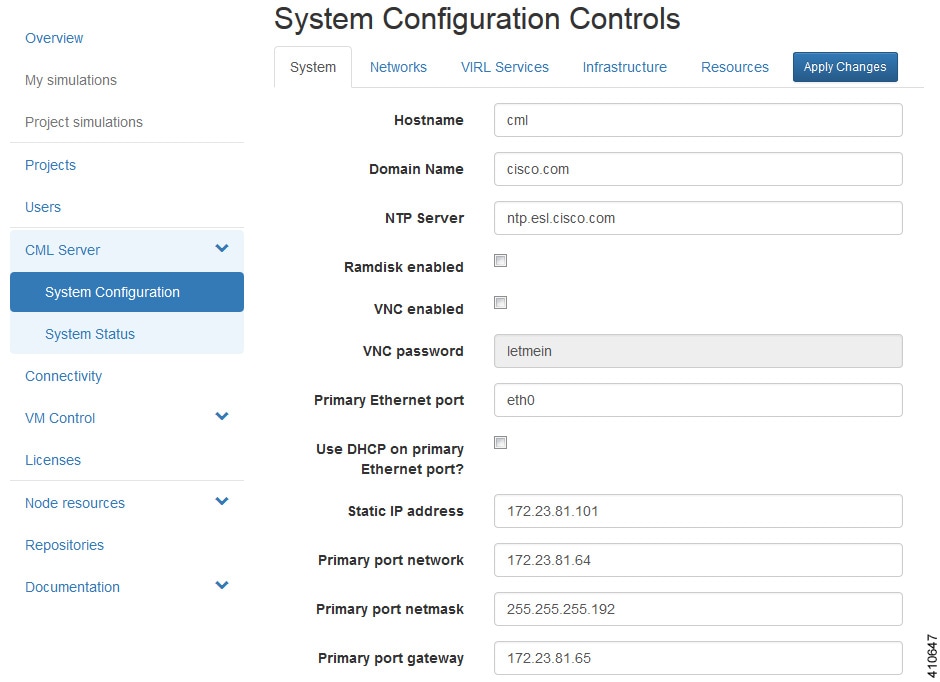Image resolution: width=940 pixels, height=682 pixels.
Task: Expand the Documentation chevron
Action: (x=222, y=586)
